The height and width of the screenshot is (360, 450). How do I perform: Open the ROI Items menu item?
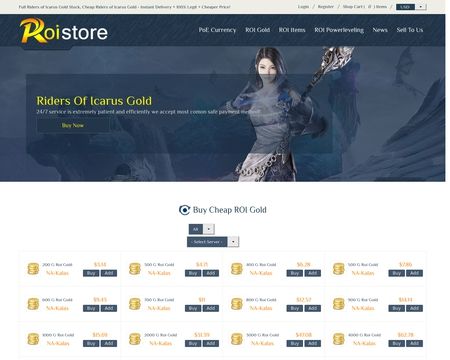tap(292, 30)
